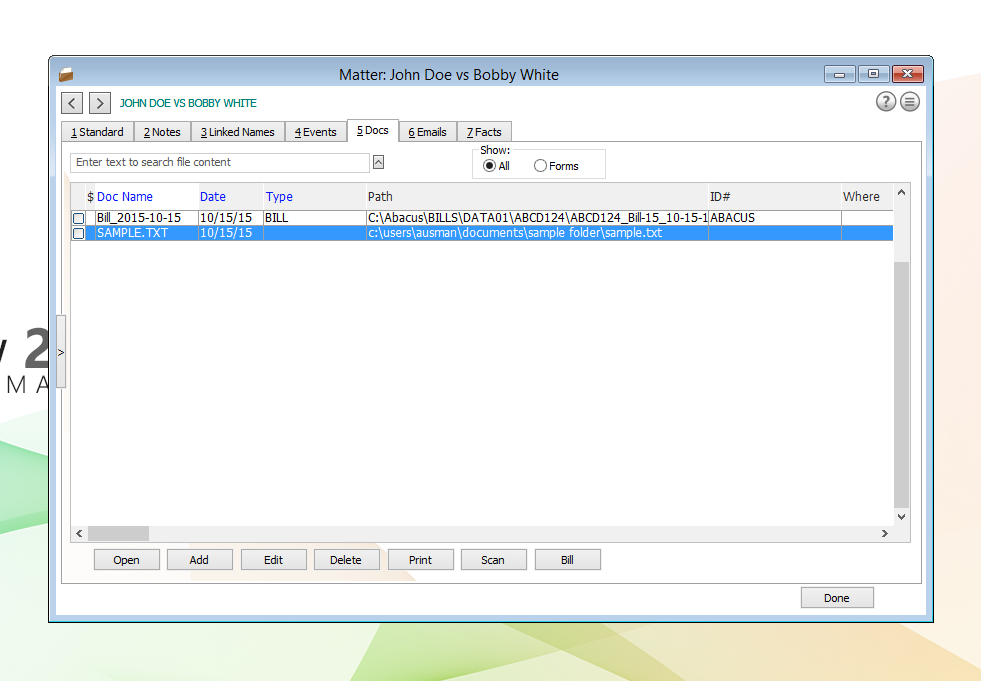This screenshot has width=981, height=681.
Task: Click the JOHN DOE VS BOBBY WHITE heading
Action: (188, 103)
